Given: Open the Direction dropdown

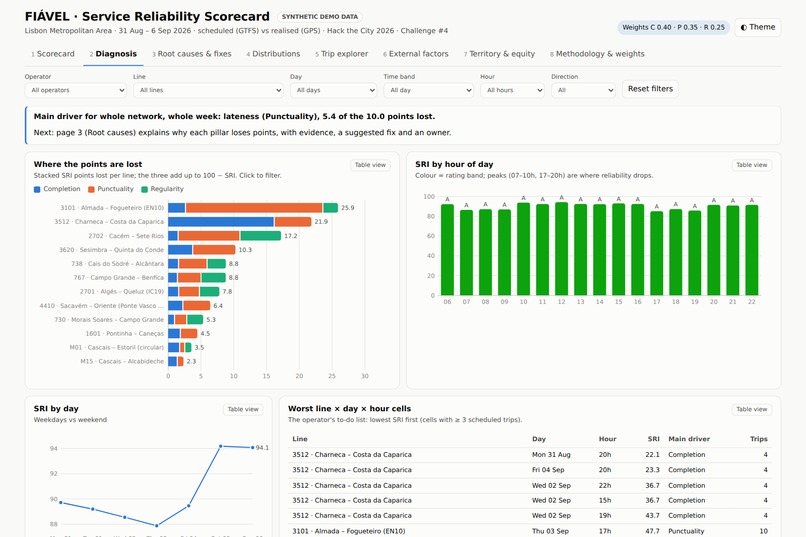Looking at the screenshot, I should [x=583, y=90].
